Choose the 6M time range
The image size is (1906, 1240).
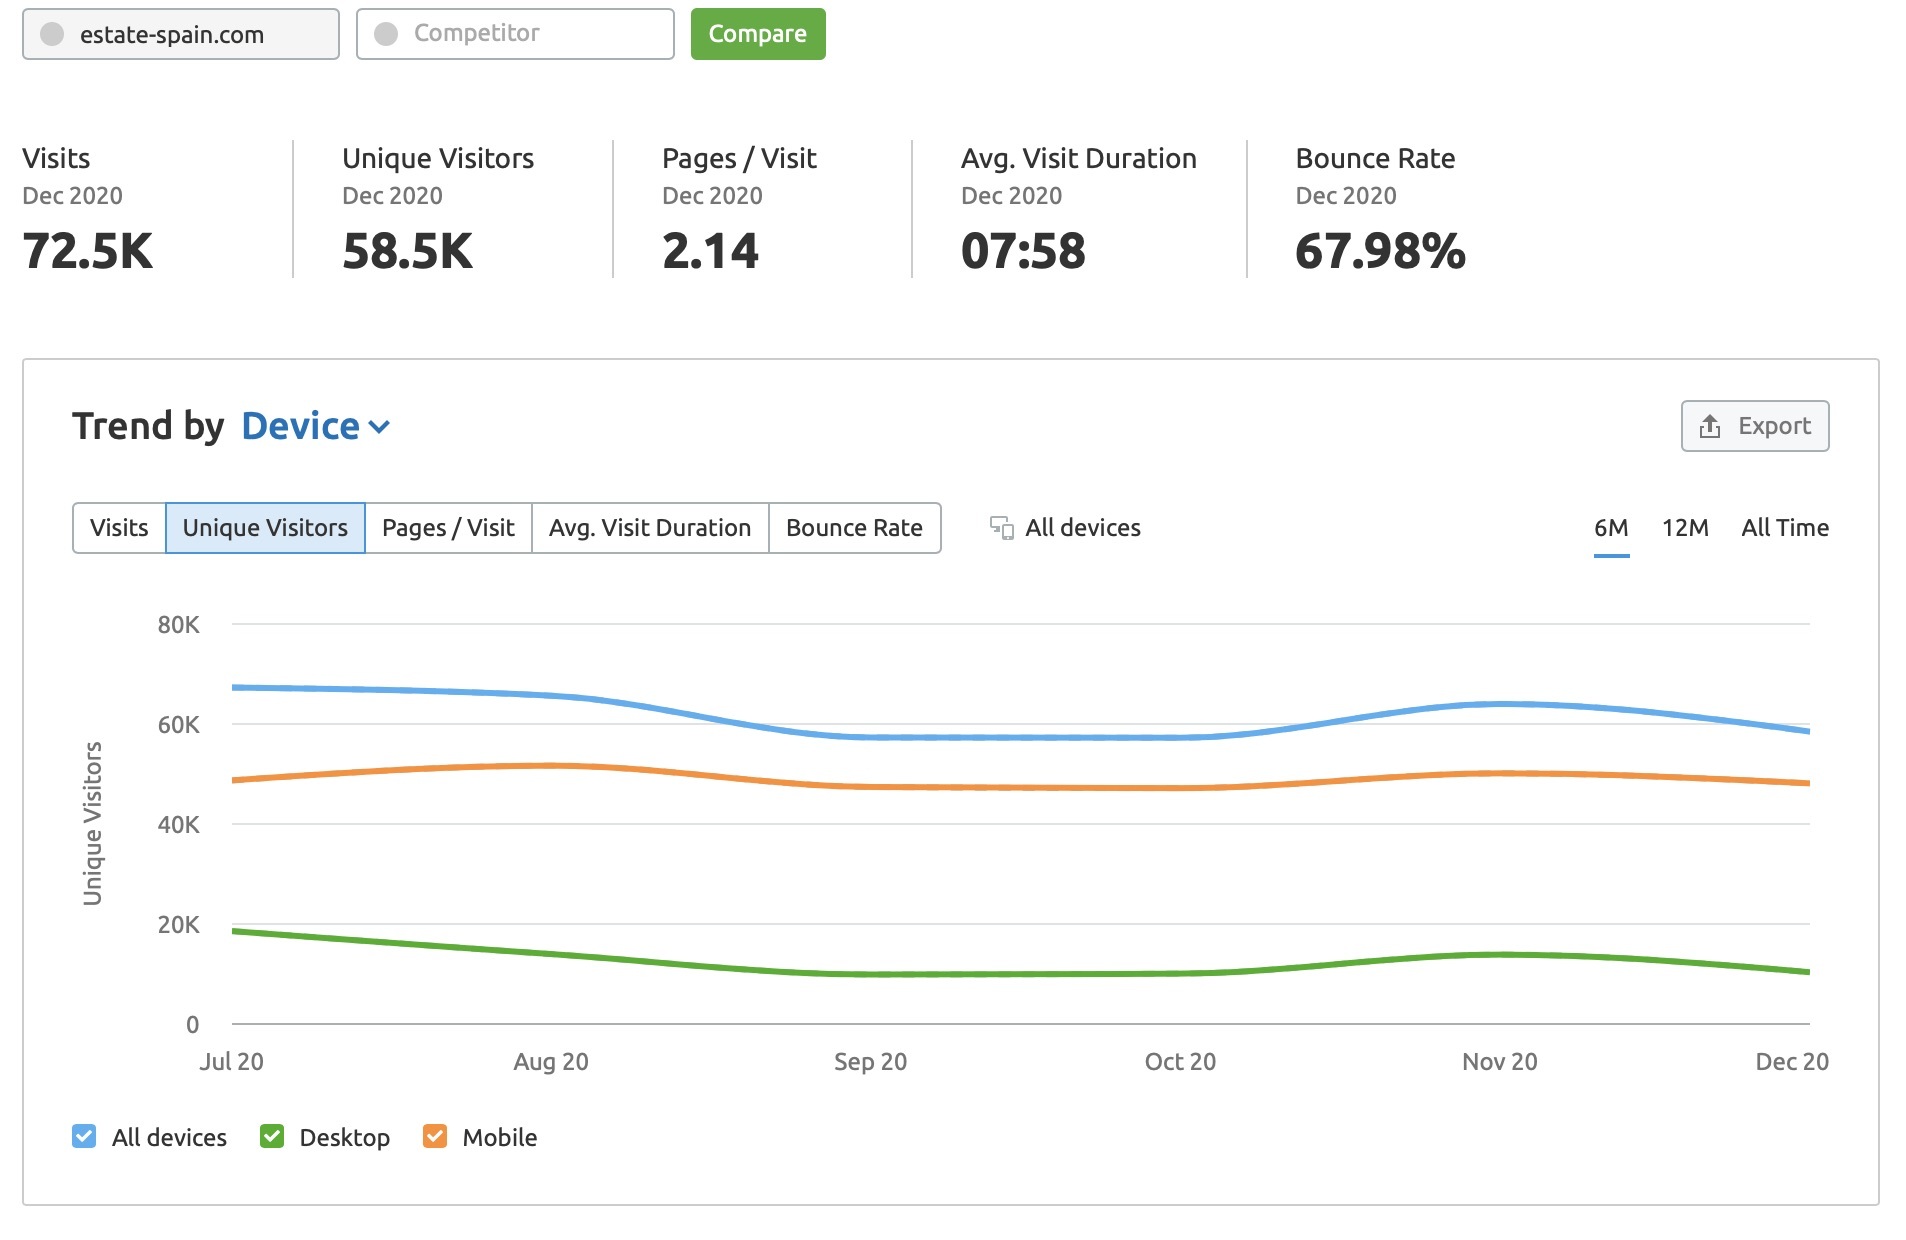pyautogui.click(x=1611, y=527)
